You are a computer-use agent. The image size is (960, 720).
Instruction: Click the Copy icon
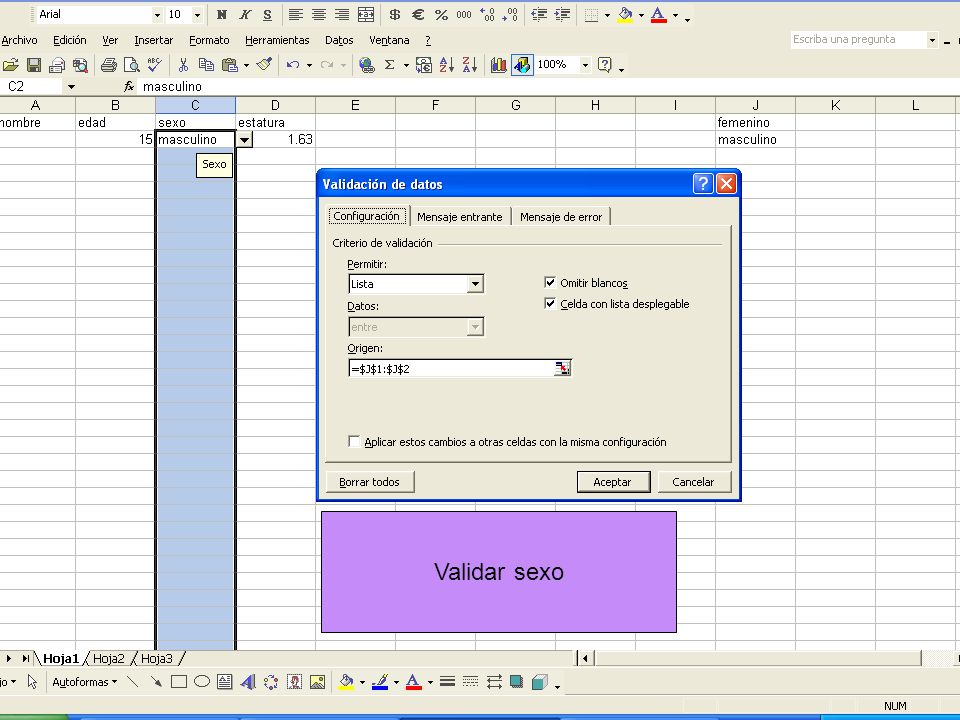(x=206, y=65)
